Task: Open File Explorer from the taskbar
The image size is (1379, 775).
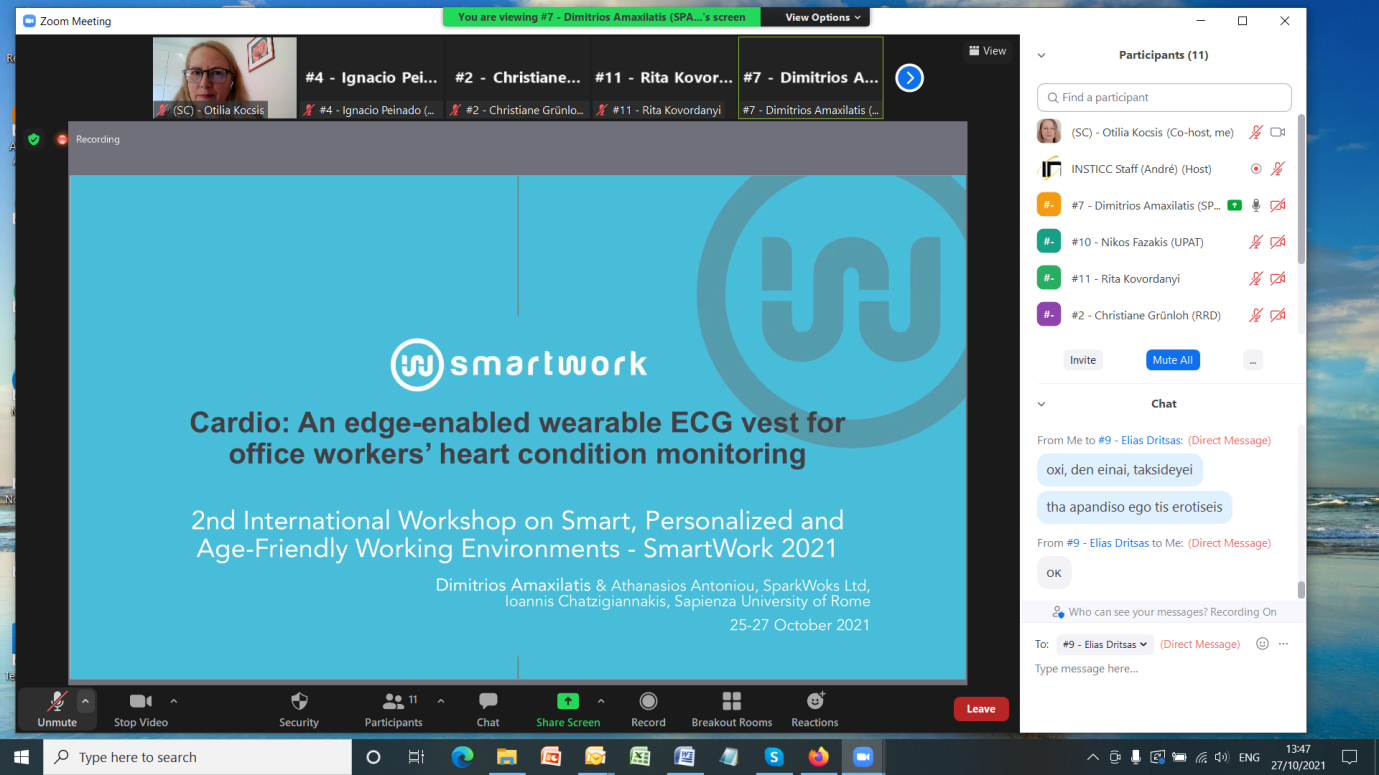Action: [506, 757]
